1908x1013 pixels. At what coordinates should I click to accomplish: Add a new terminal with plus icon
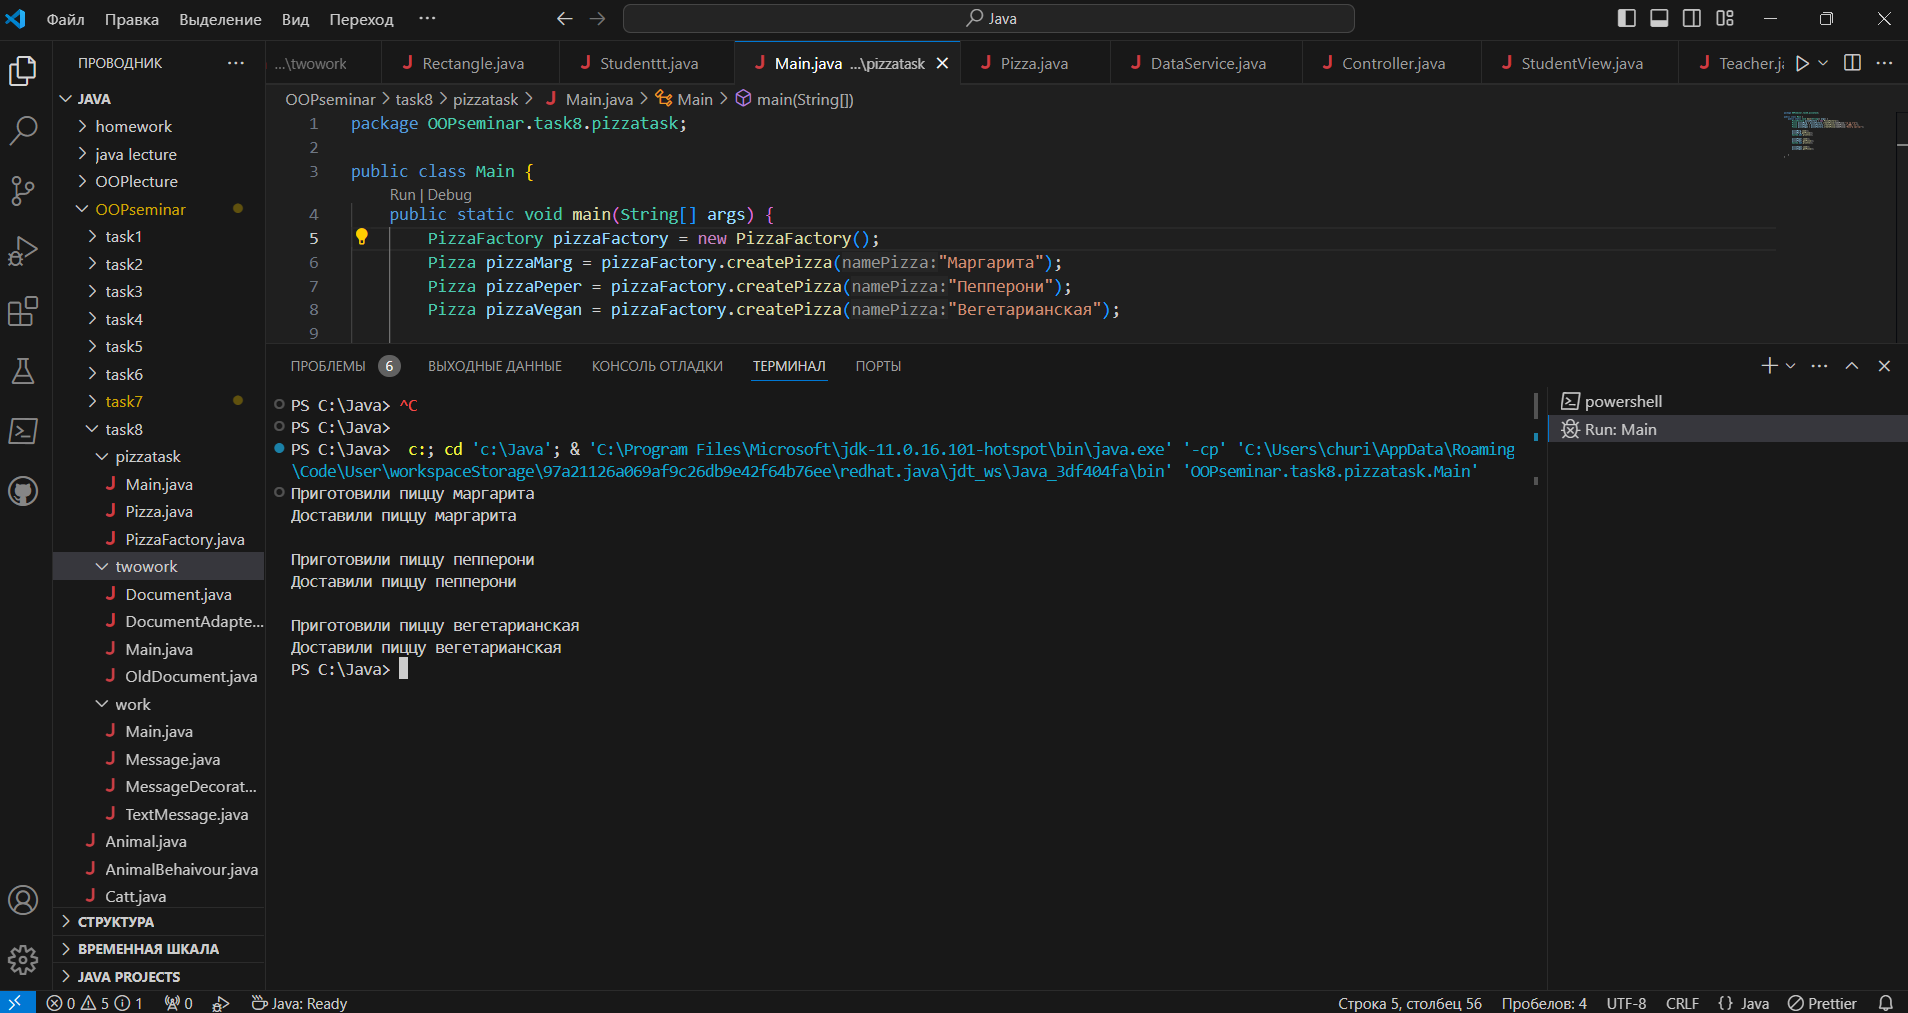[1769, 366]
